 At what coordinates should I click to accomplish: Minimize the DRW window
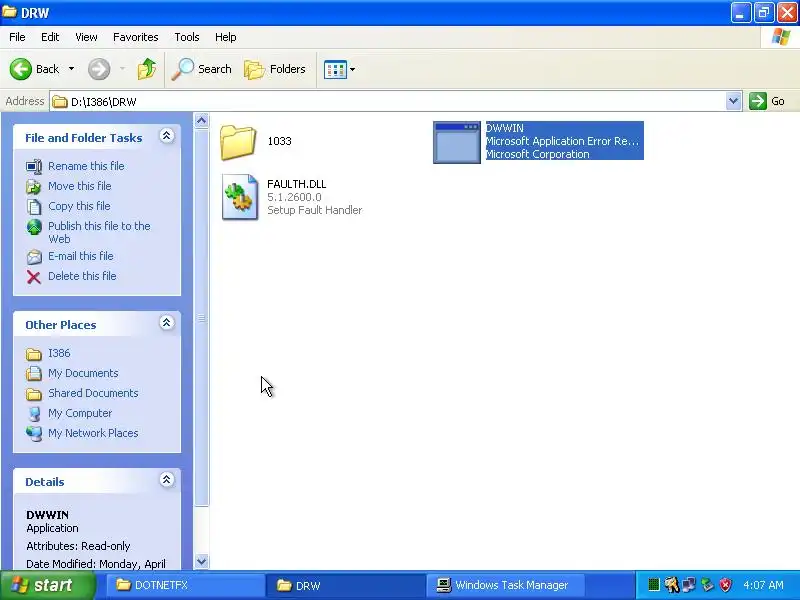tap(740, 13)
